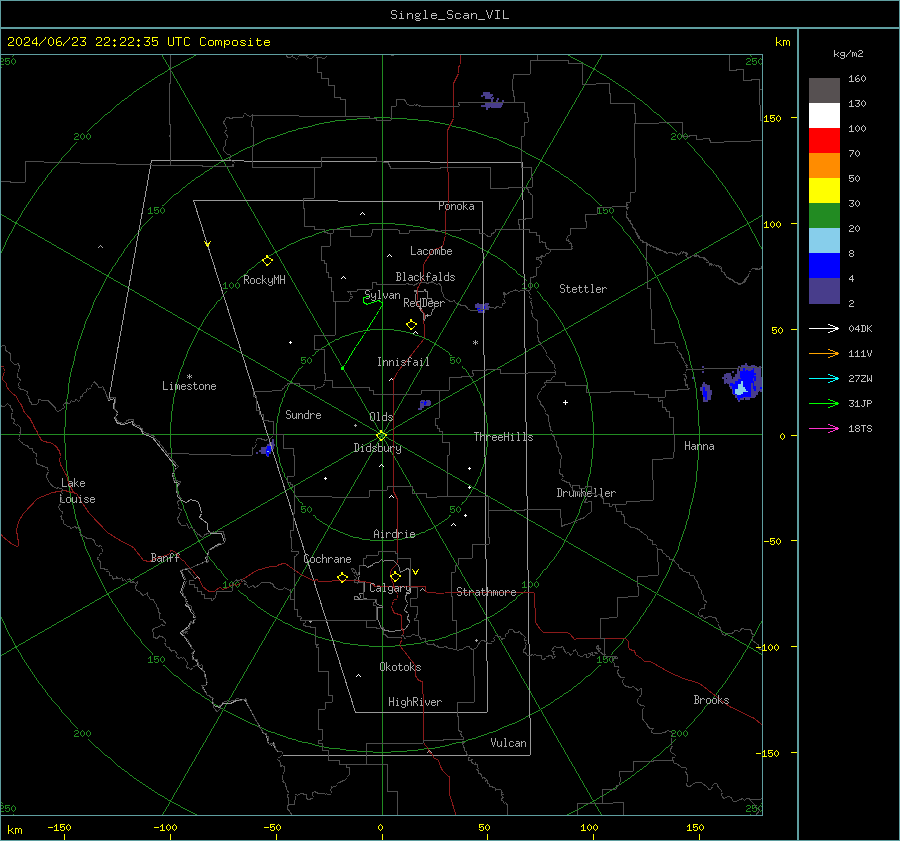The image size is (900, 841).
Task: Select the white 100-130 legend color
Action: point(824,116)
